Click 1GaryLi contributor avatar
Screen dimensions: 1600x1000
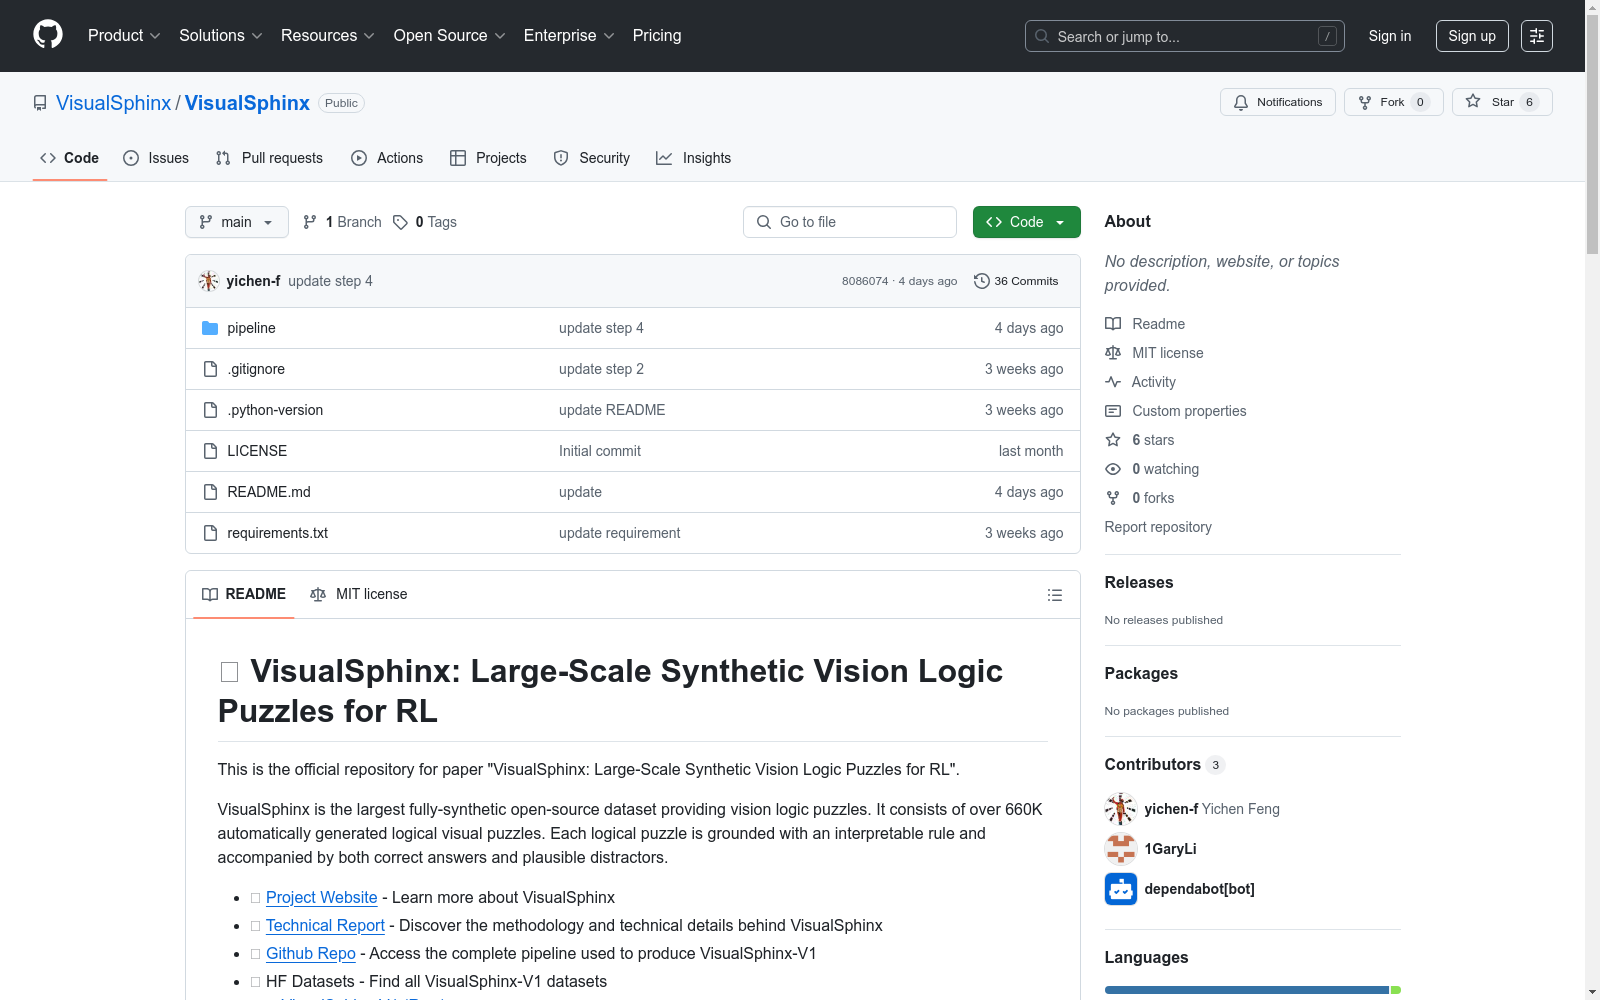click(1121, 849)
